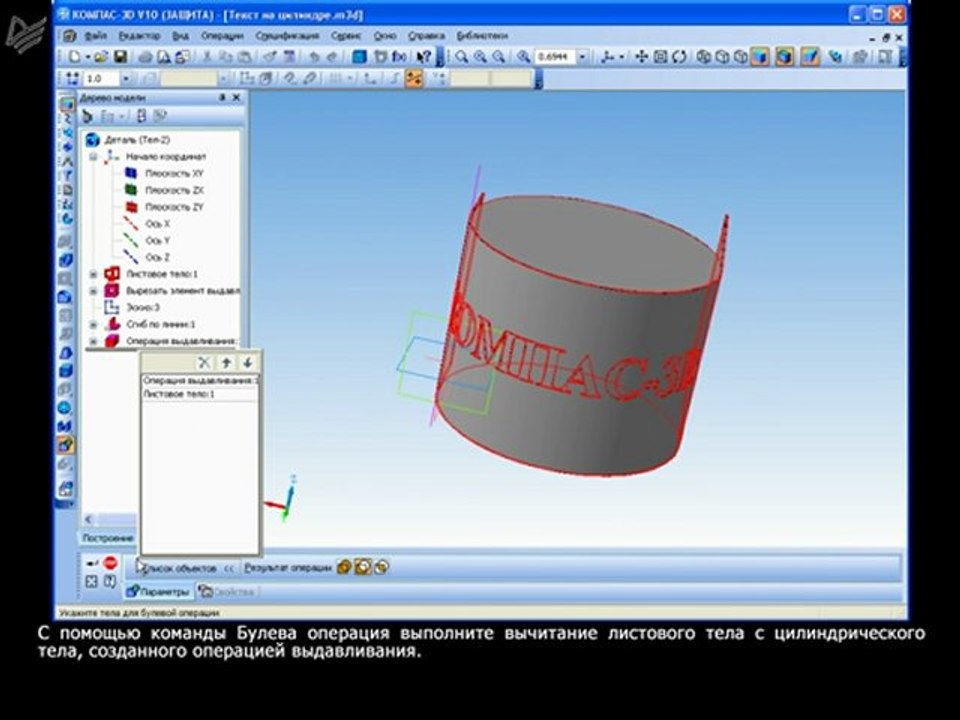The image size is (960, 720).
Task: Click the Open file folder icon
Action: [x=101, y=57]
